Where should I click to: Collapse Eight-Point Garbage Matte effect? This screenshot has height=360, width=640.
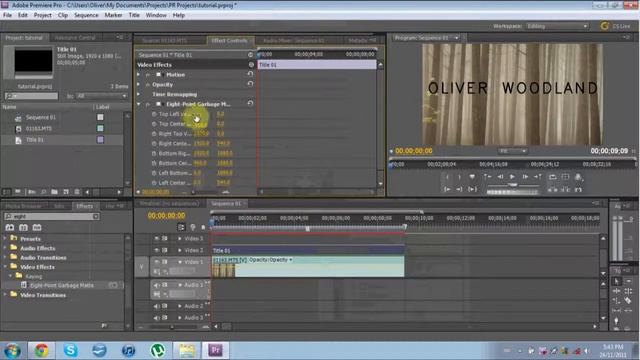(x=139, y=104)
